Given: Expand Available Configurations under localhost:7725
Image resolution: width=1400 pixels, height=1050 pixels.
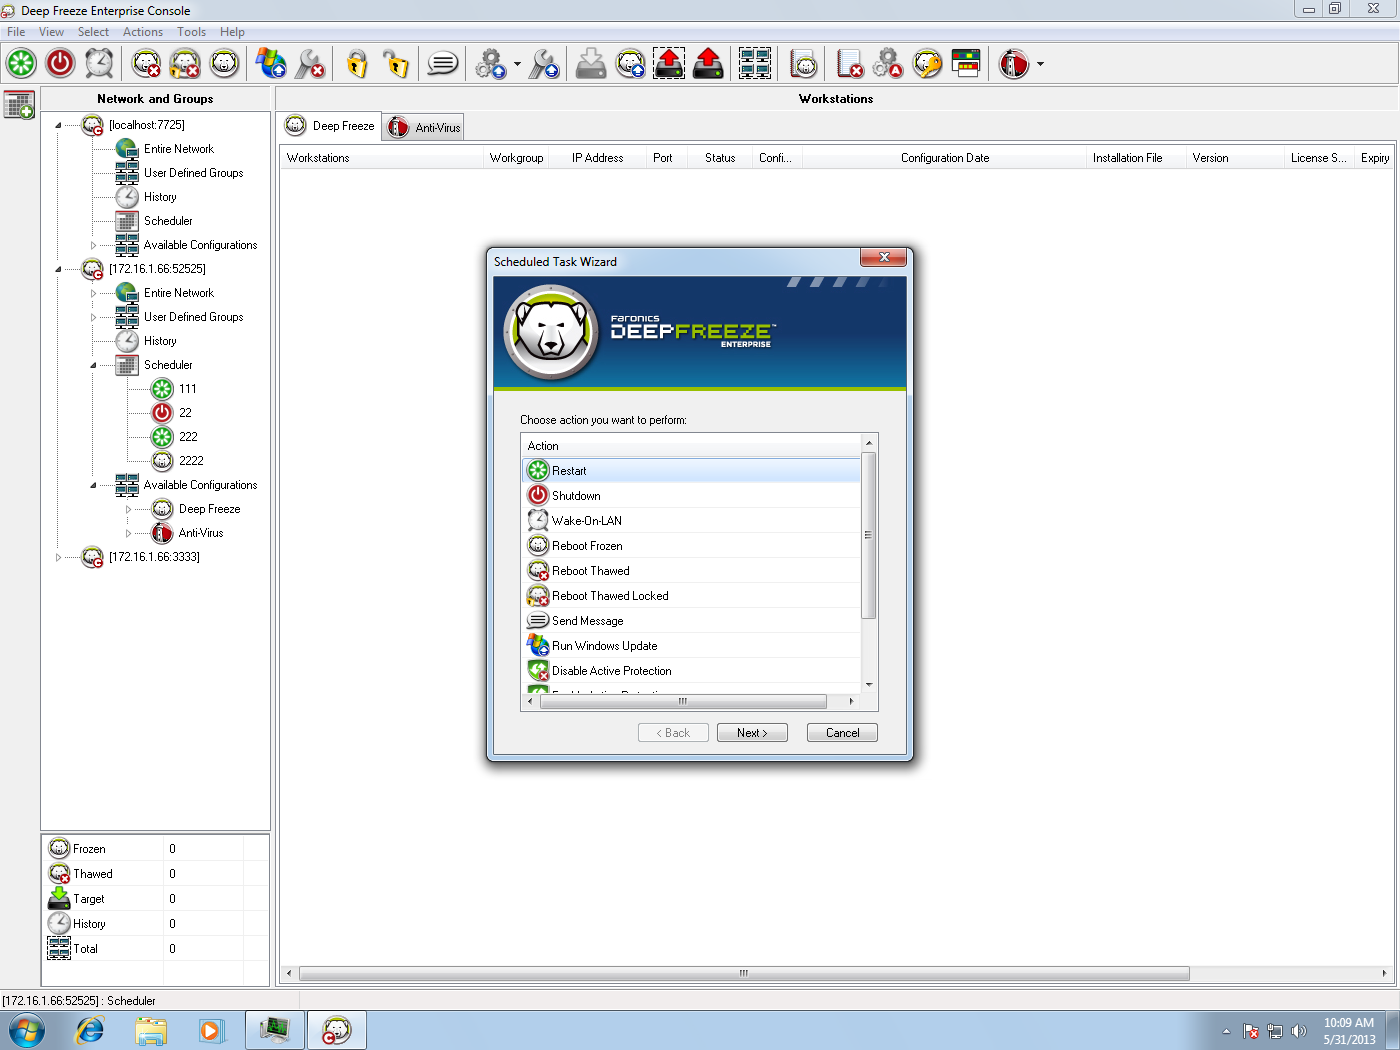Looking at the screenshot, I should point(93,245).
